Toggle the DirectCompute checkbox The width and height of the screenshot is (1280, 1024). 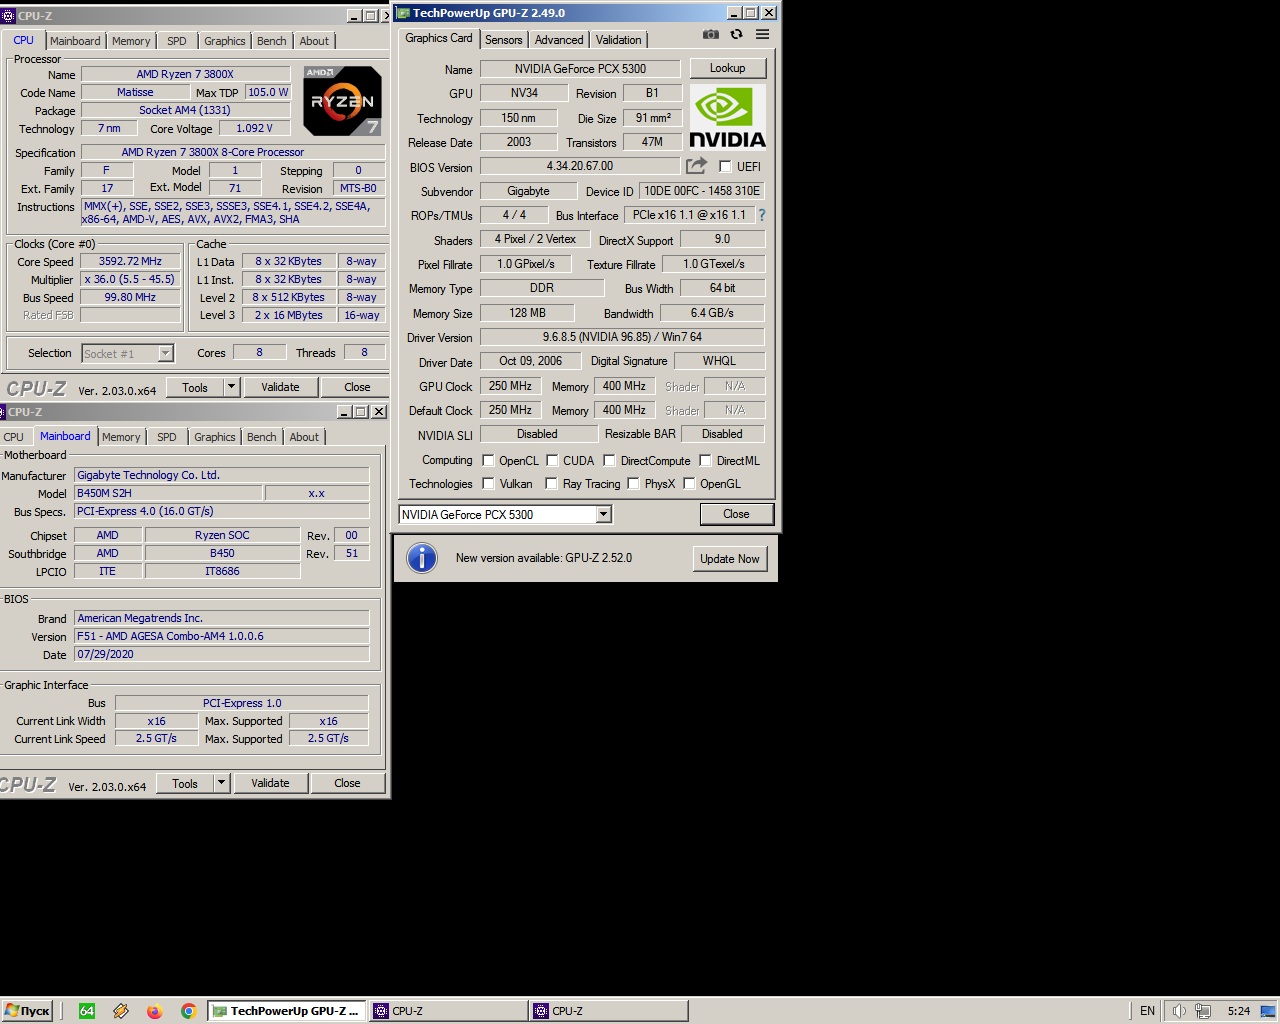coord(609,461)
